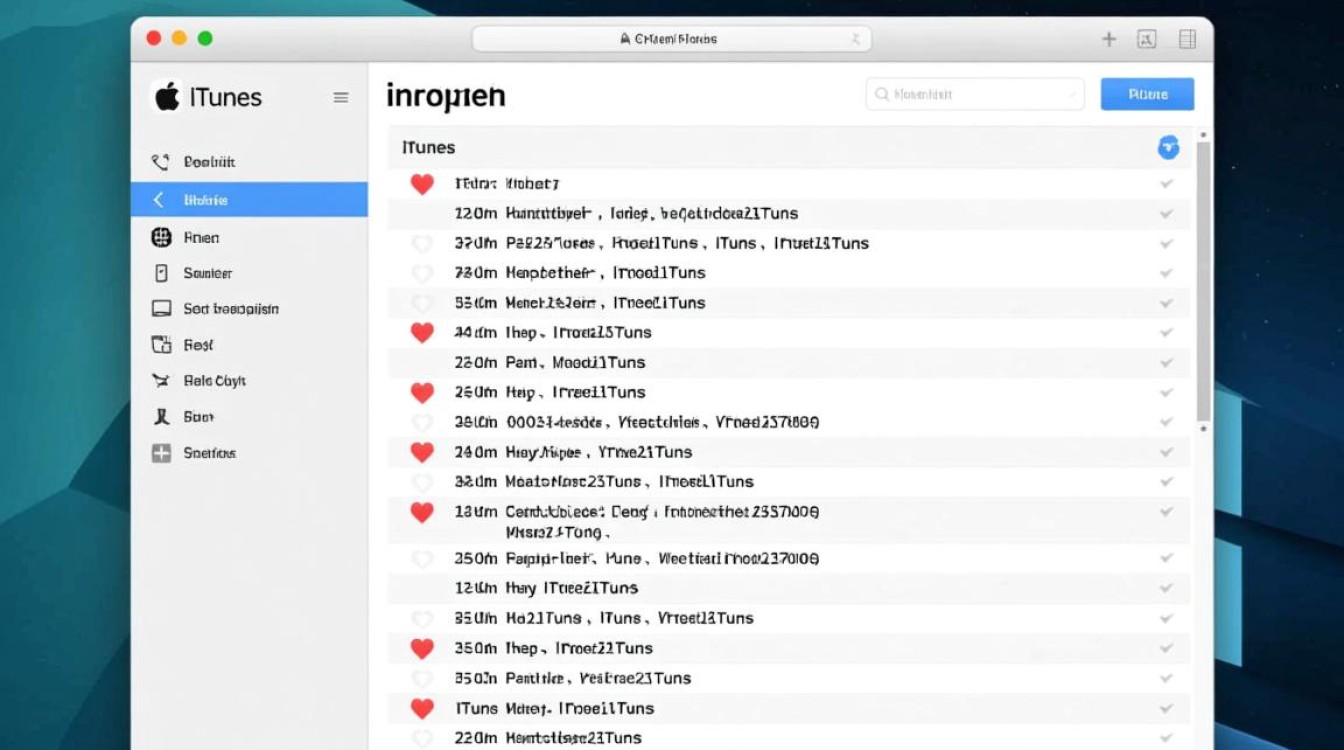Click the column layout icon in the title bar

coord(1188,39)
